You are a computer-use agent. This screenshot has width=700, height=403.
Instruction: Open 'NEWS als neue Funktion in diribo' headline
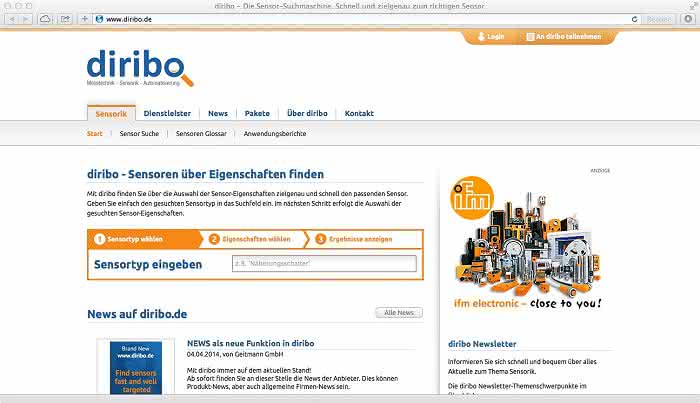(250, 343)
